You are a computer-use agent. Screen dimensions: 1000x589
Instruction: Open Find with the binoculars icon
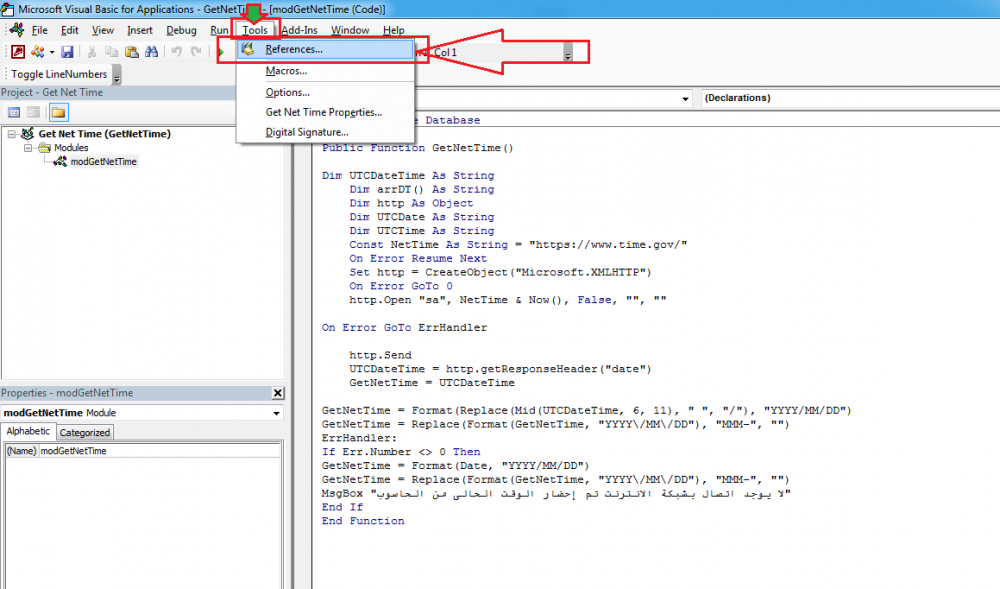click(x=151, y=52)
